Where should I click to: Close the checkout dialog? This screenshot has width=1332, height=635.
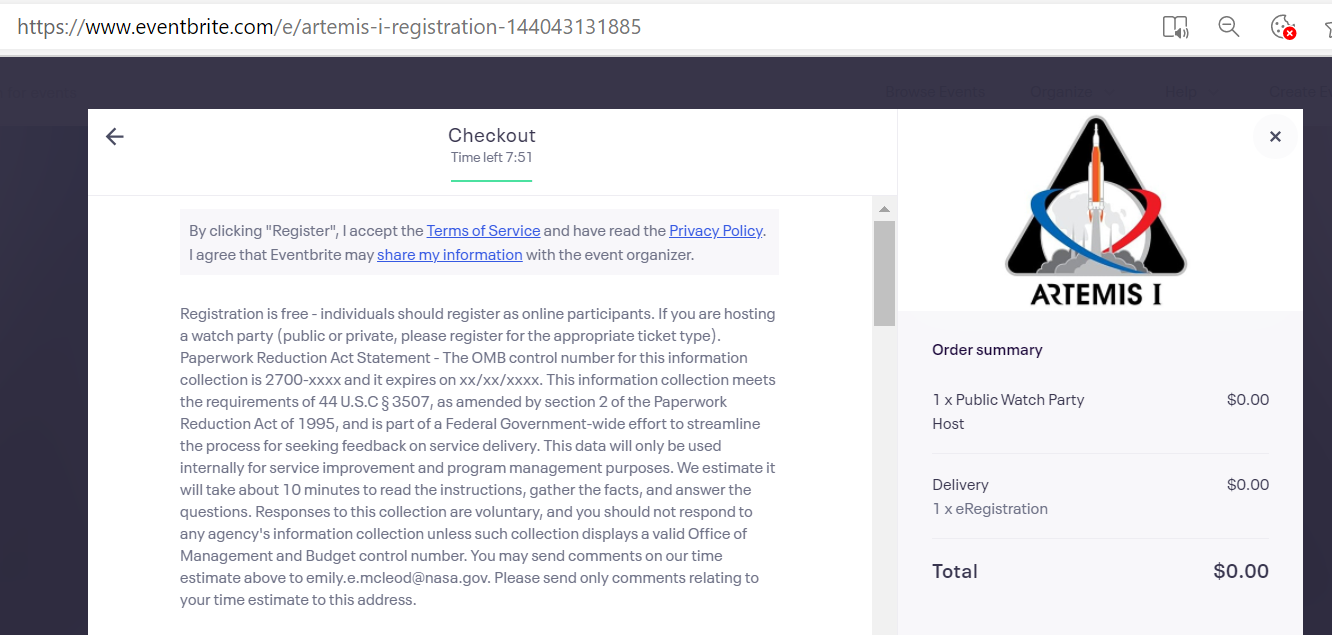(1275, 137)
